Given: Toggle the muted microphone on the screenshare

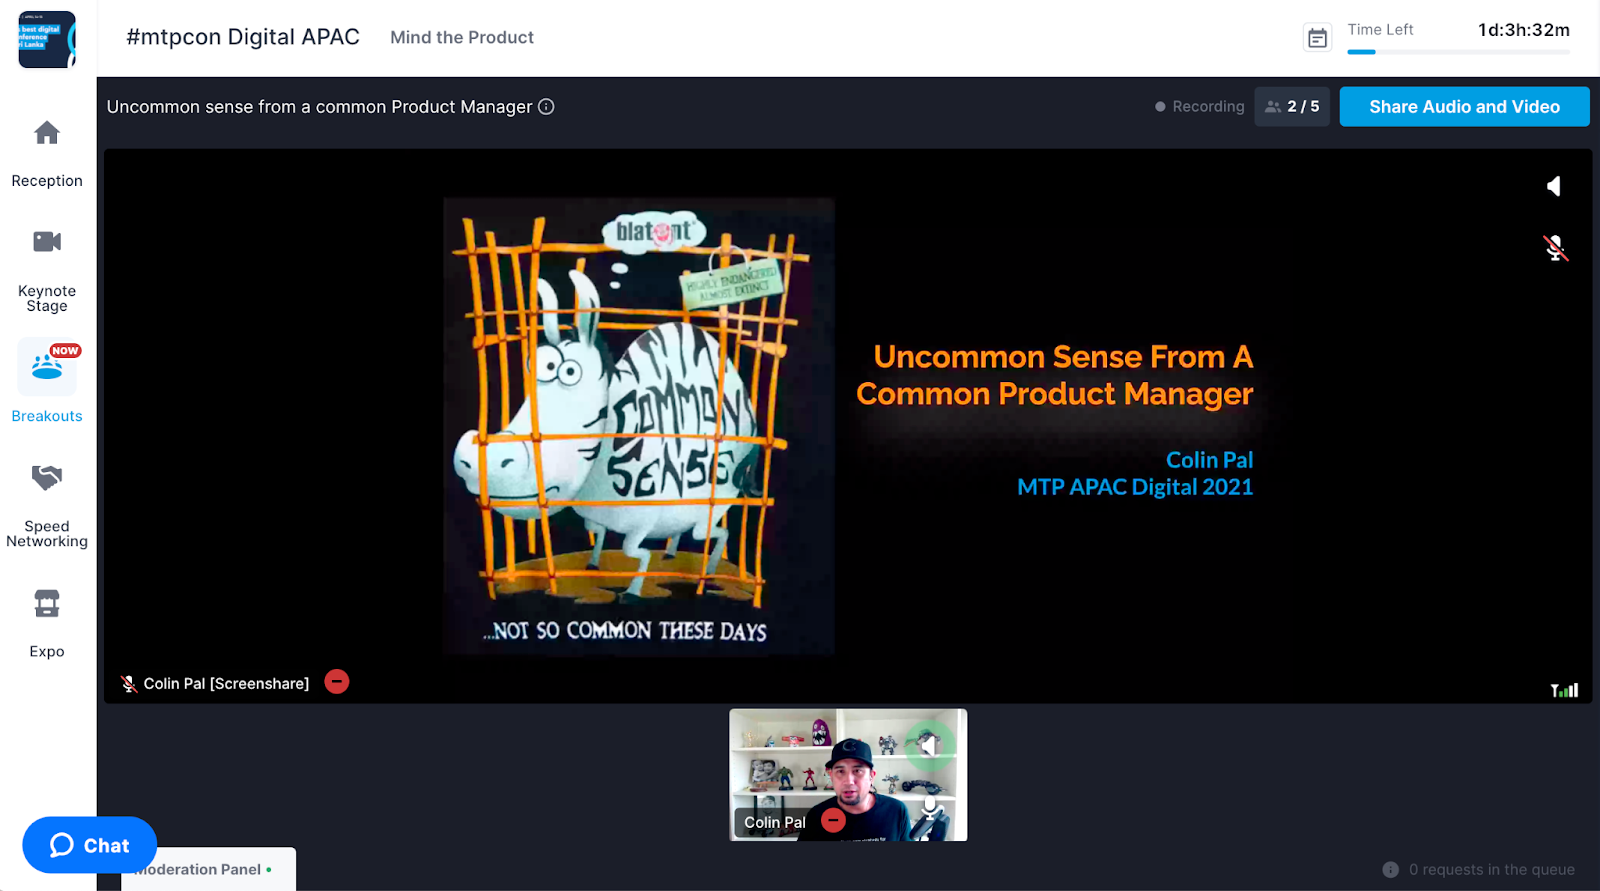Looking at the screenshot, I should tap(1555, 248).
